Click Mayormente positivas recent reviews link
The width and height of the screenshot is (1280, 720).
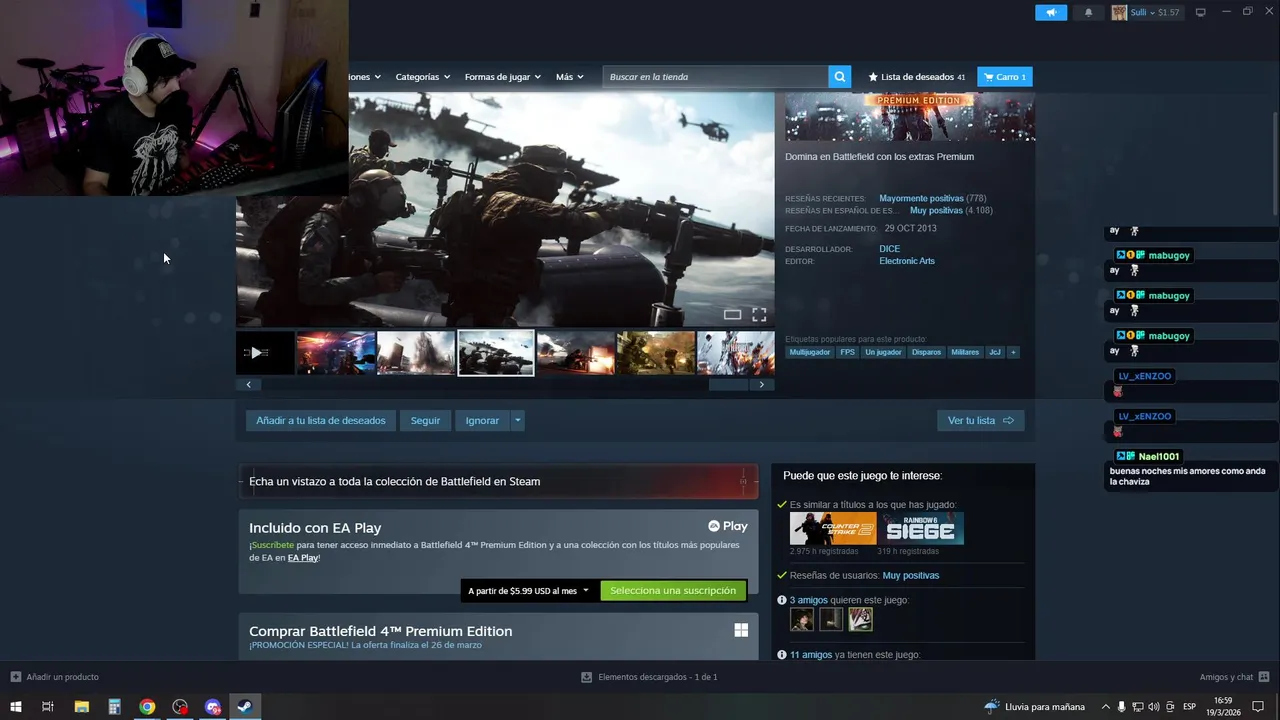[921, 198]
